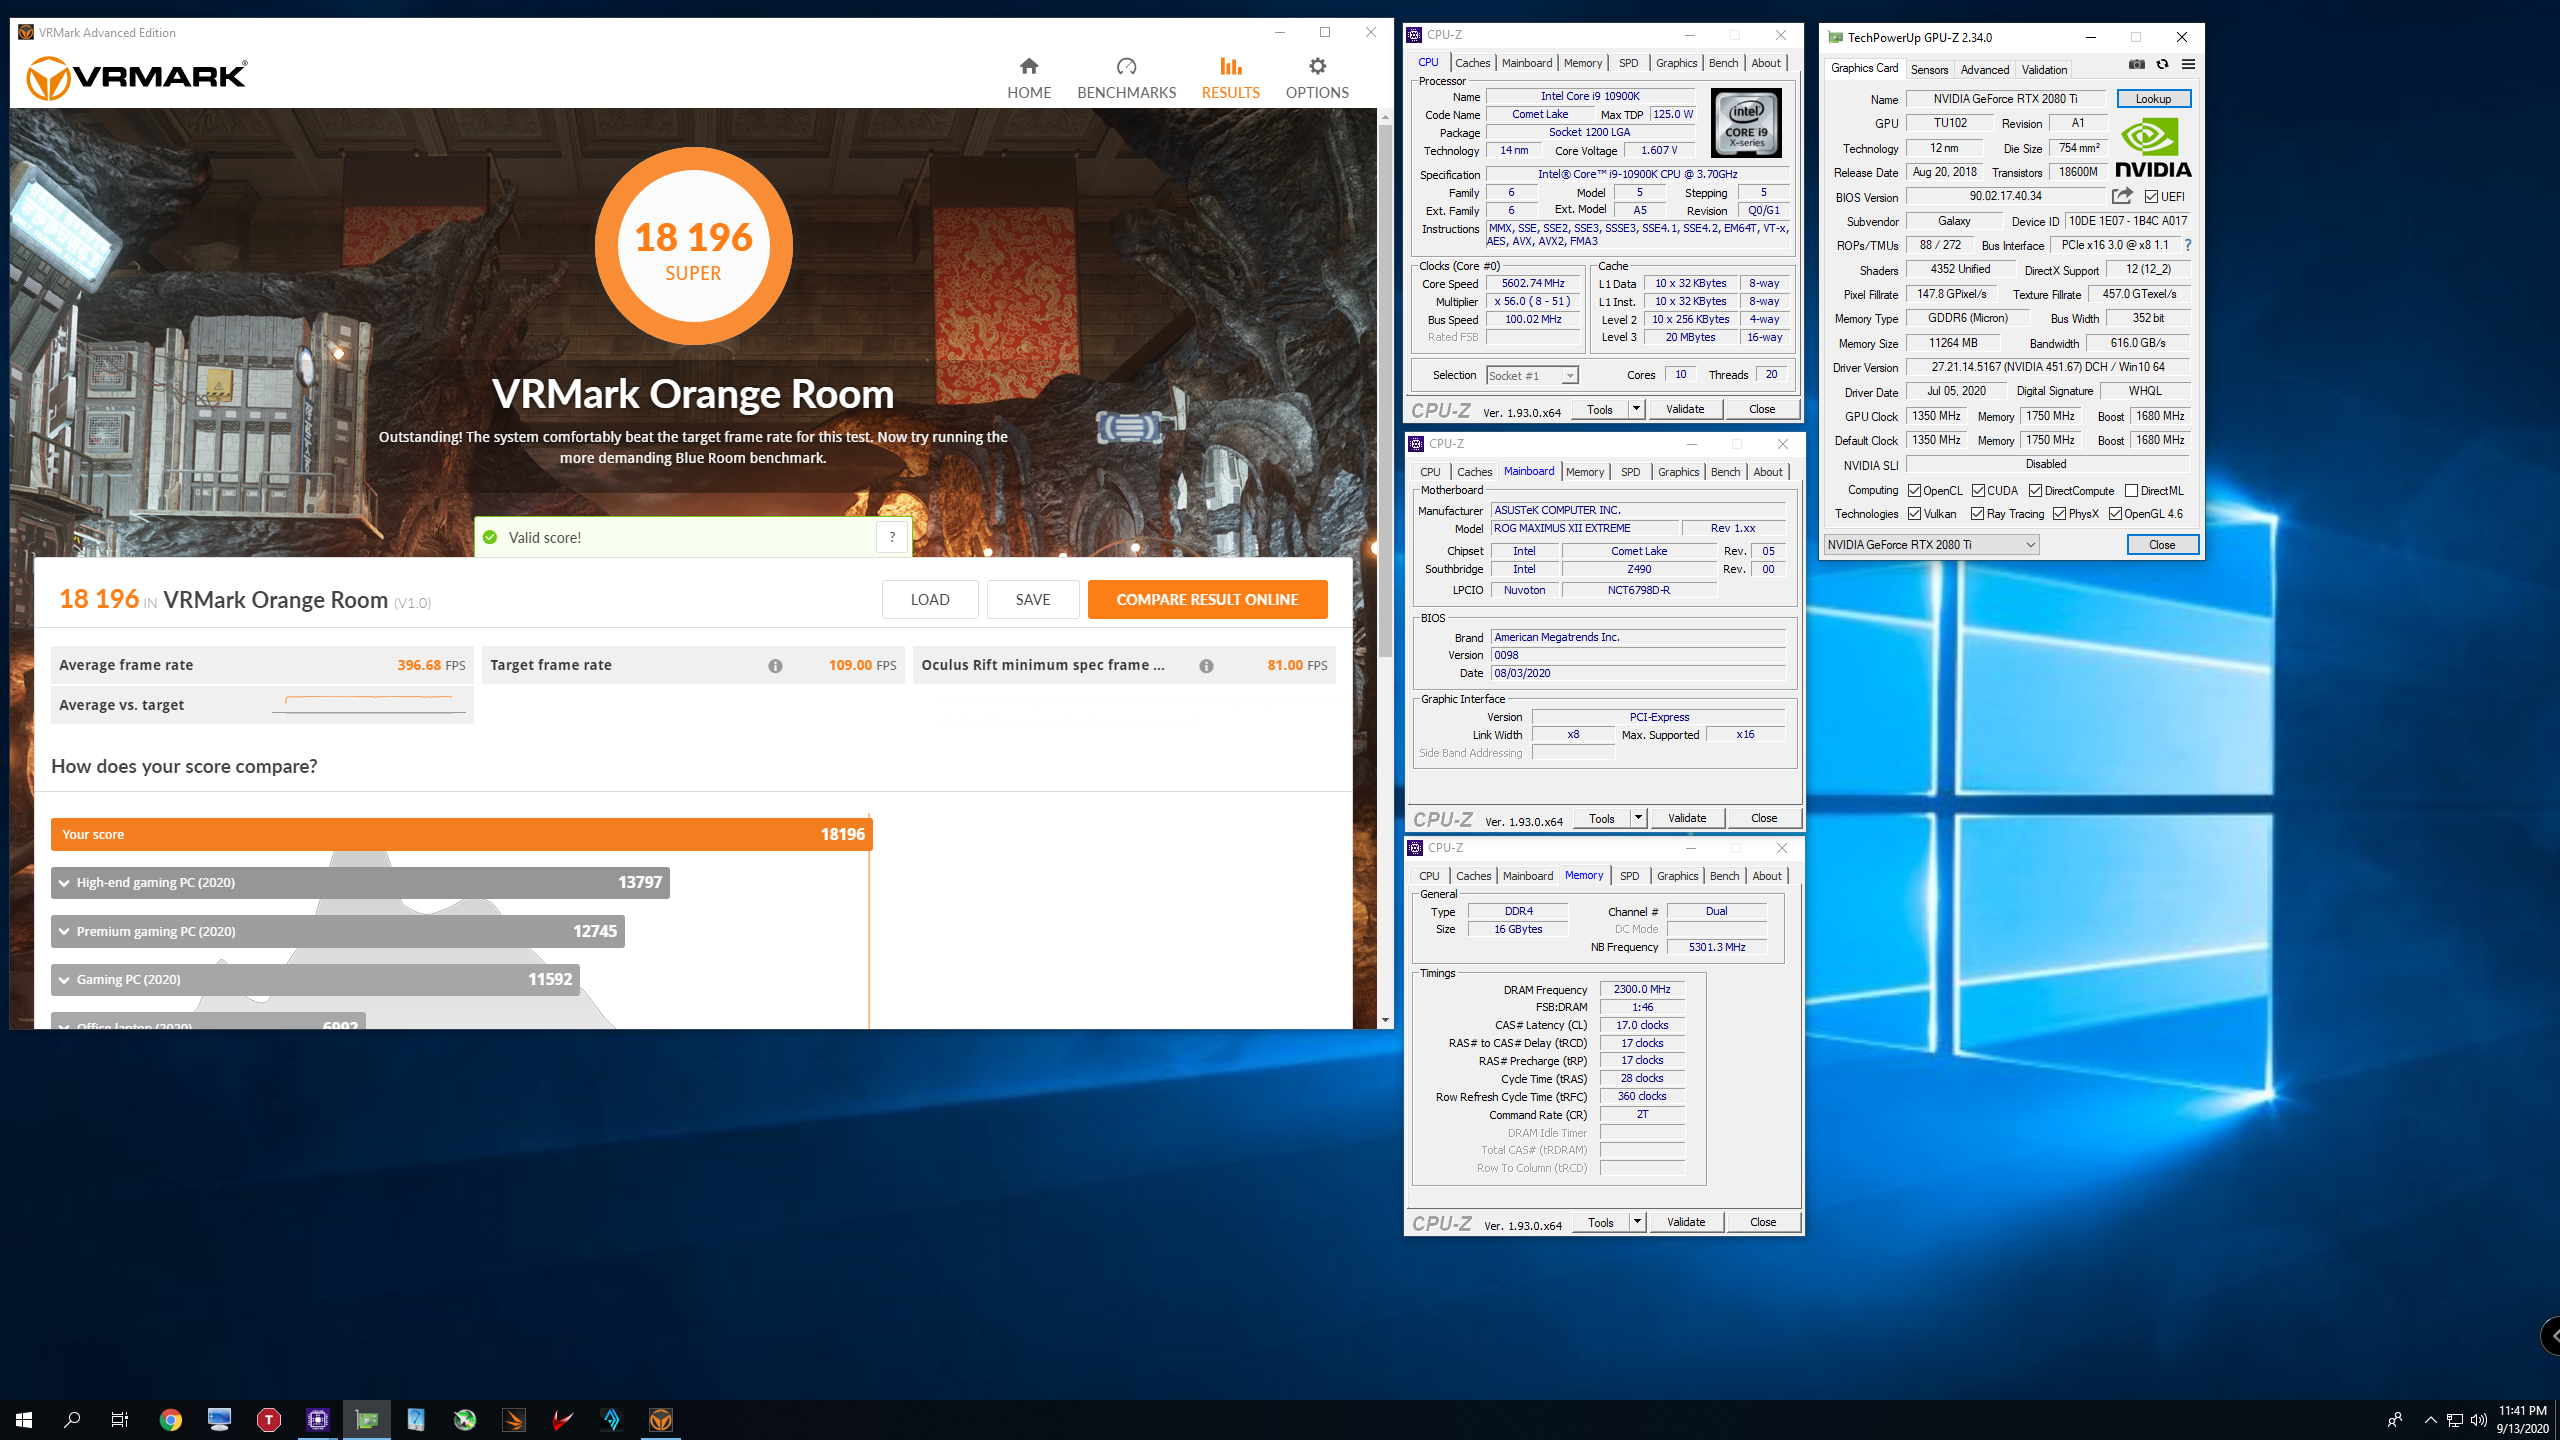Viewport: 2560px width, 1440px height.
Task: Open Task View on taskbar
Action: [120, 1419]
